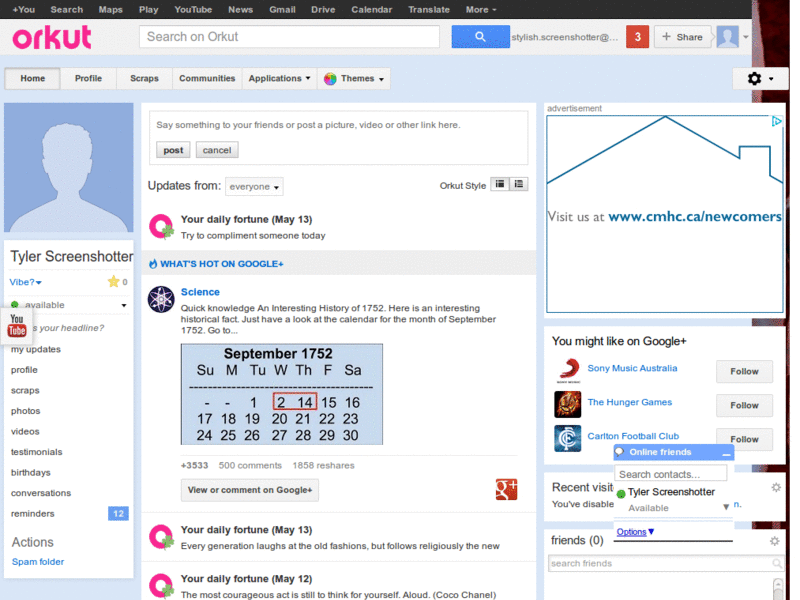Expand the Available status in chat panel
The width and height of the screenshot is (800, 600).
tap(726, 507)
